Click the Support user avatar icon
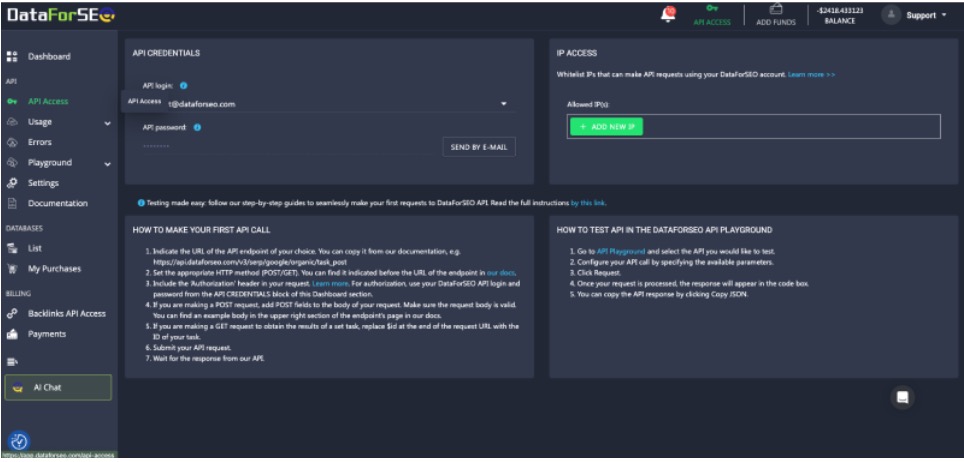 coord(891,15)
